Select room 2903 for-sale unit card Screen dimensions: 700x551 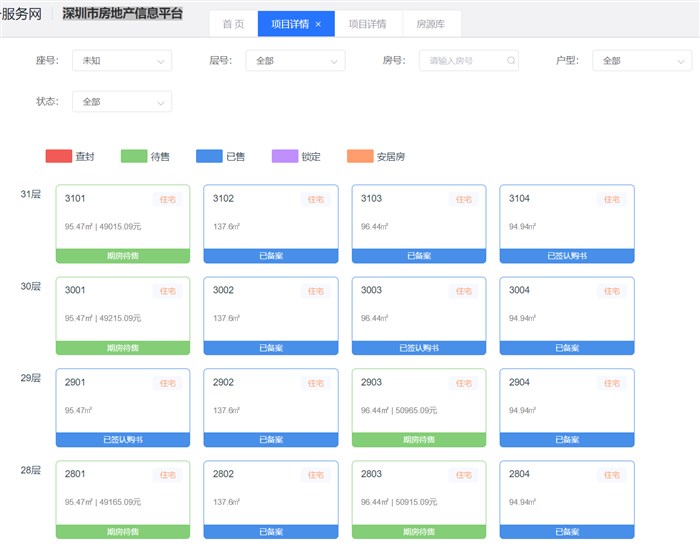pyautogui.click(x=418, y=400)
